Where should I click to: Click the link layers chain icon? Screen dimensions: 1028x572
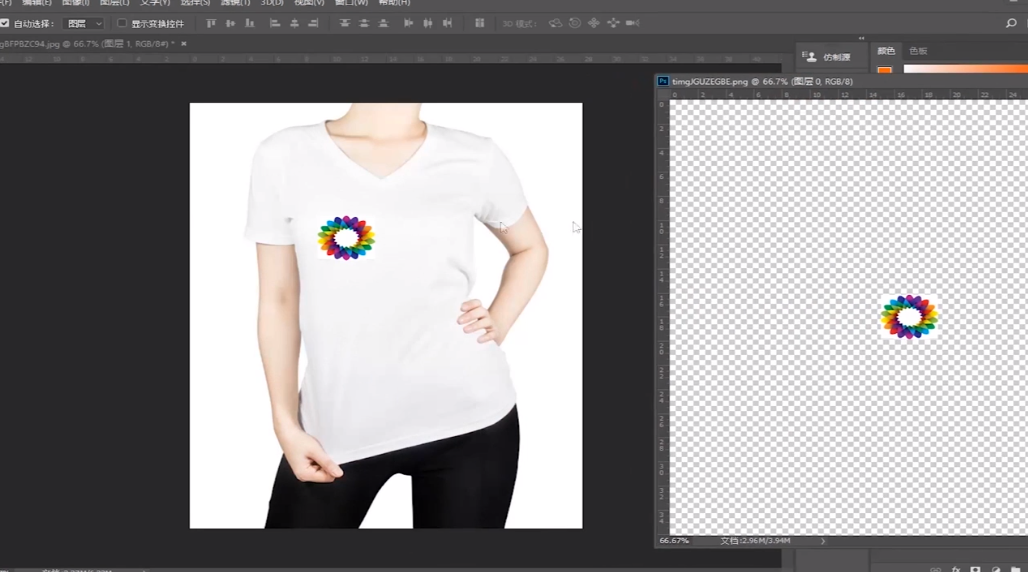pyautogui.click(x=936, y=569)
